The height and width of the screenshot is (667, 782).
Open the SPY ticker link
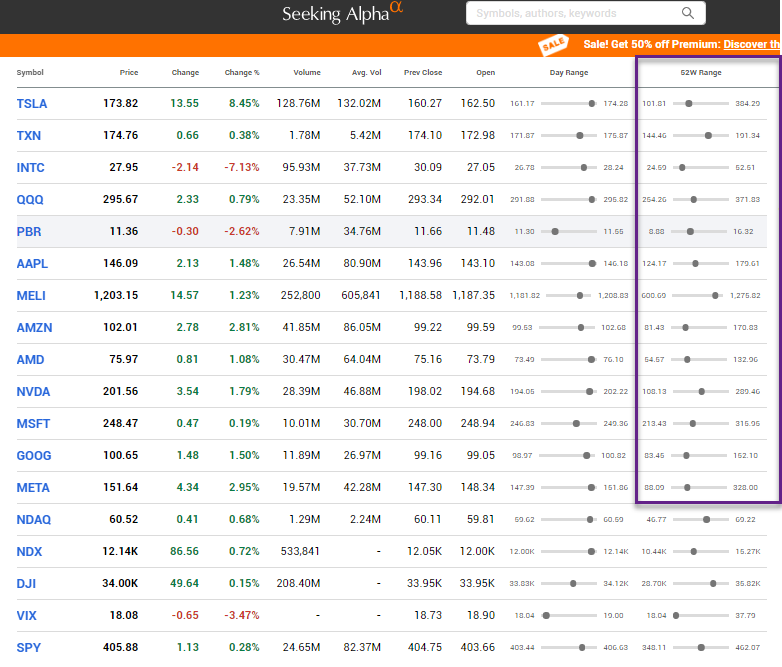point(28,648)
